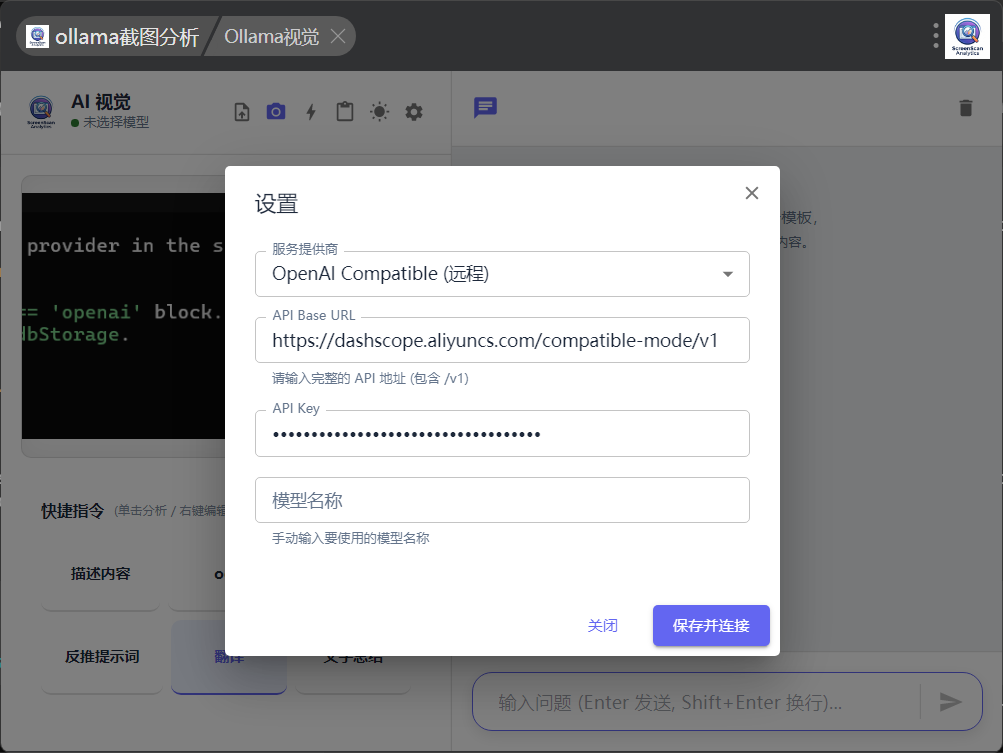The width and height of the screenshot is (1003, 753).
Task: Close the 设置 dialog with the X
Action: tap(752, 193)
